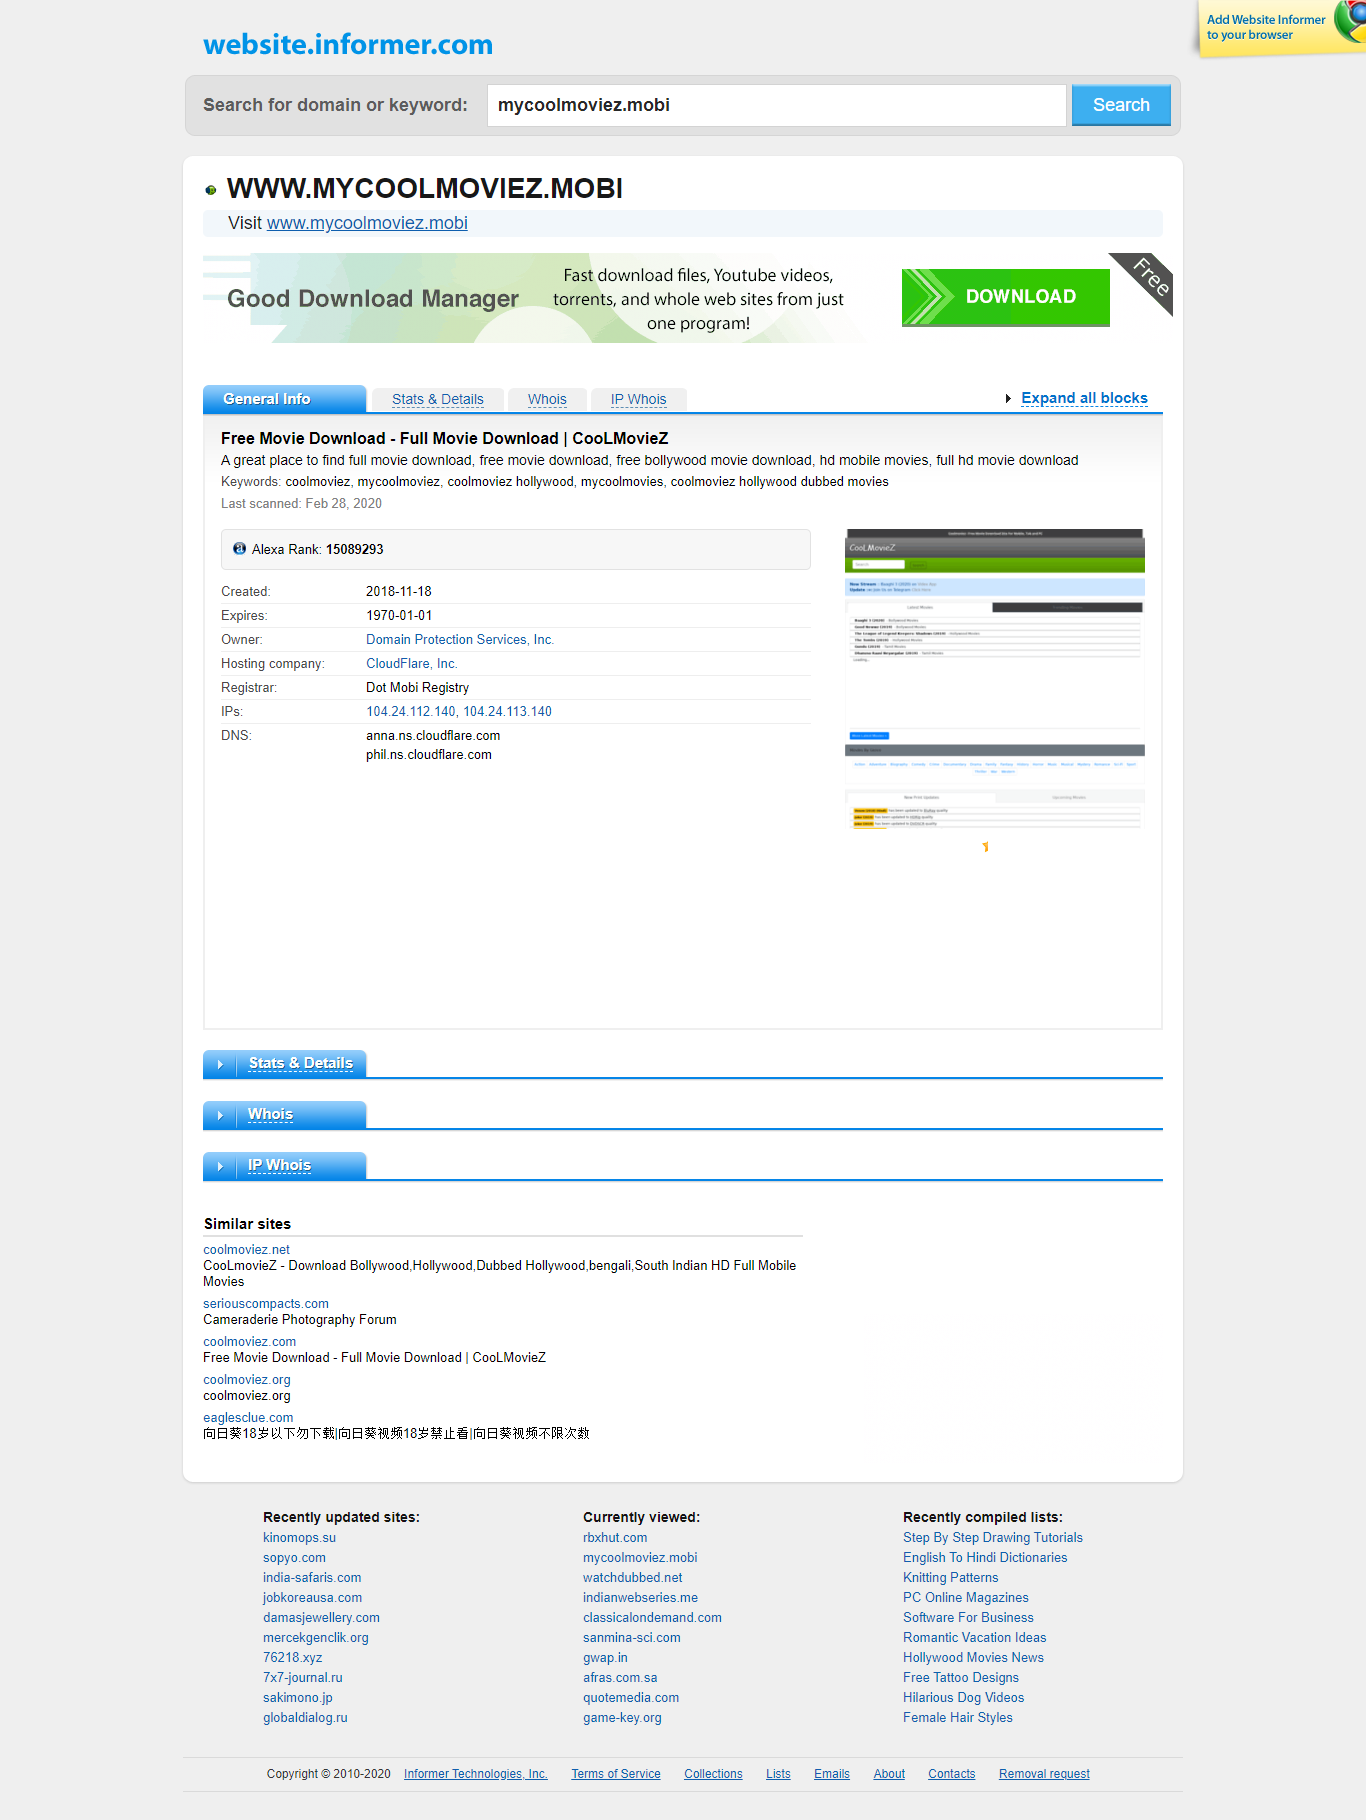Open Domain Protection Services, Inc. owner link
The image size is (1366, 1820).
[460, 640]
